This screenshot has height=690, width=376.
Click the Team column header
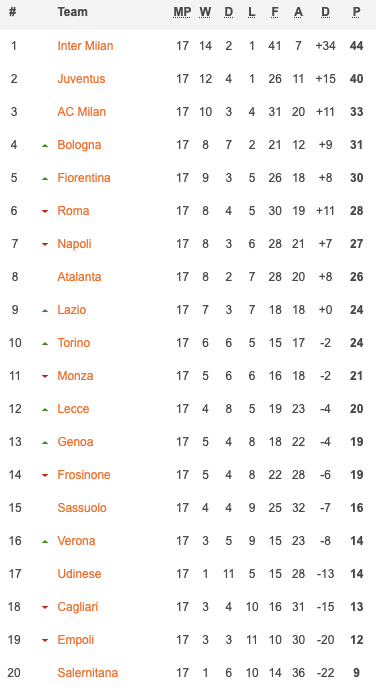72,12
